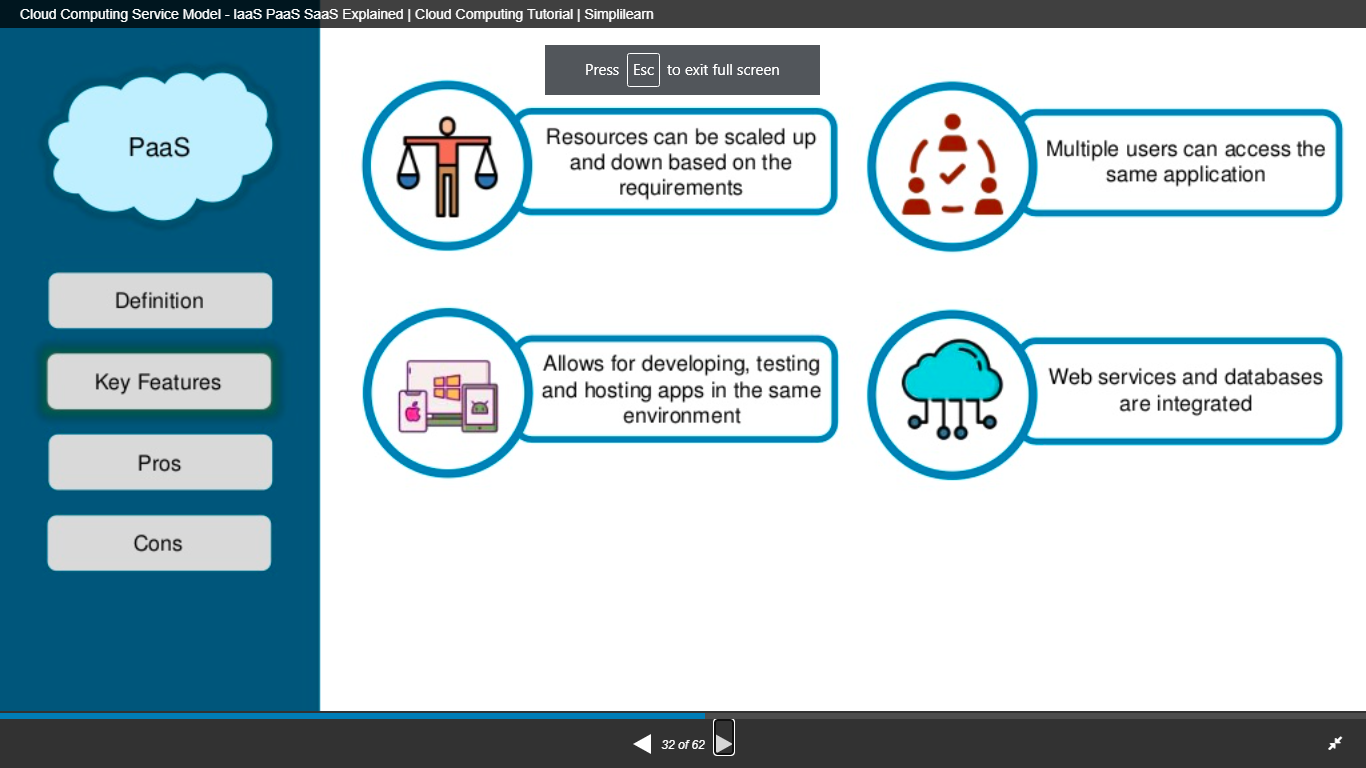Click the '32 of 62' slide counter

[x=683, y=745]
